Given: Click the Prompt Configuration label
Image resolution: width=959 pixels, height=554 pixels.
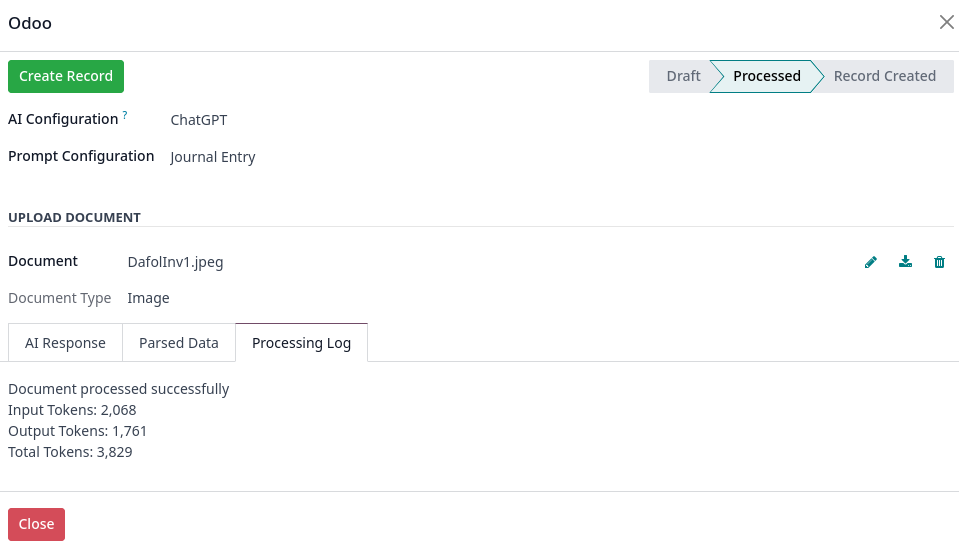Looking at the screenshot, I should pos(81,157).
